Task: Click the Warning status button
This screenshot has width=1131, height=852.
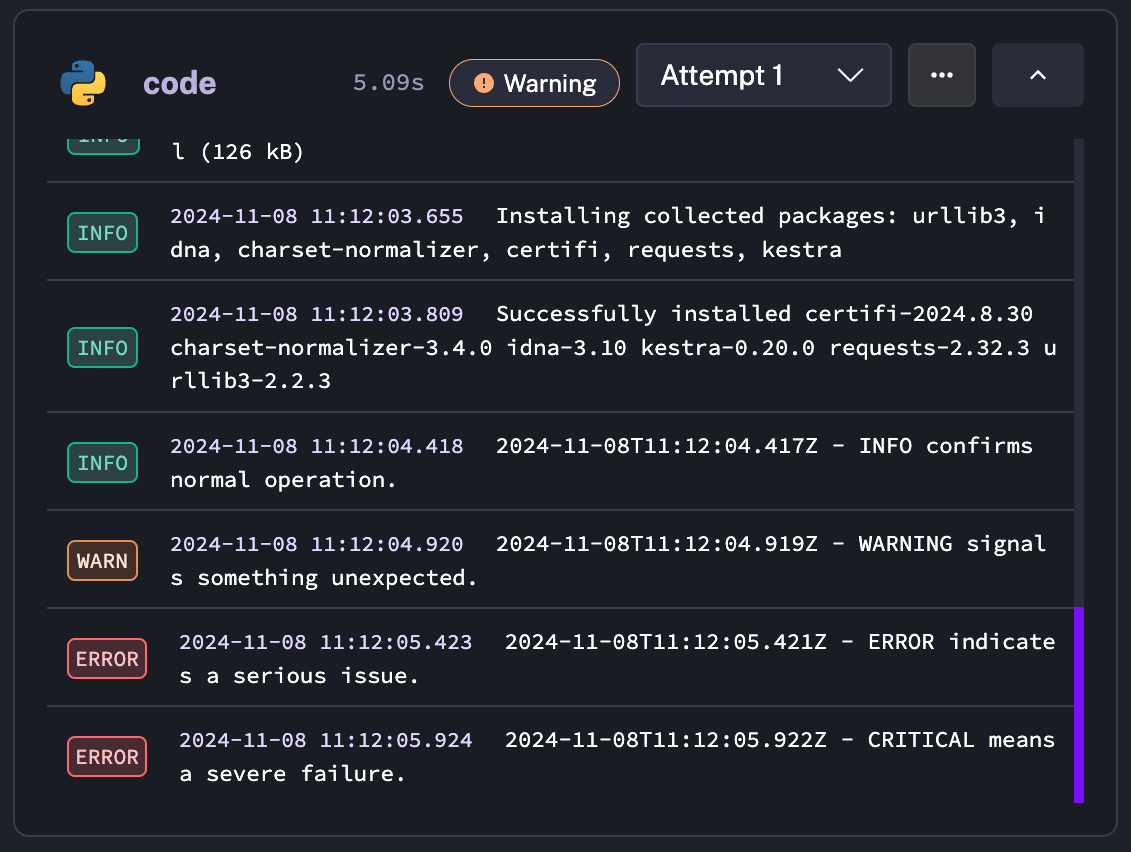Action: 534,83
